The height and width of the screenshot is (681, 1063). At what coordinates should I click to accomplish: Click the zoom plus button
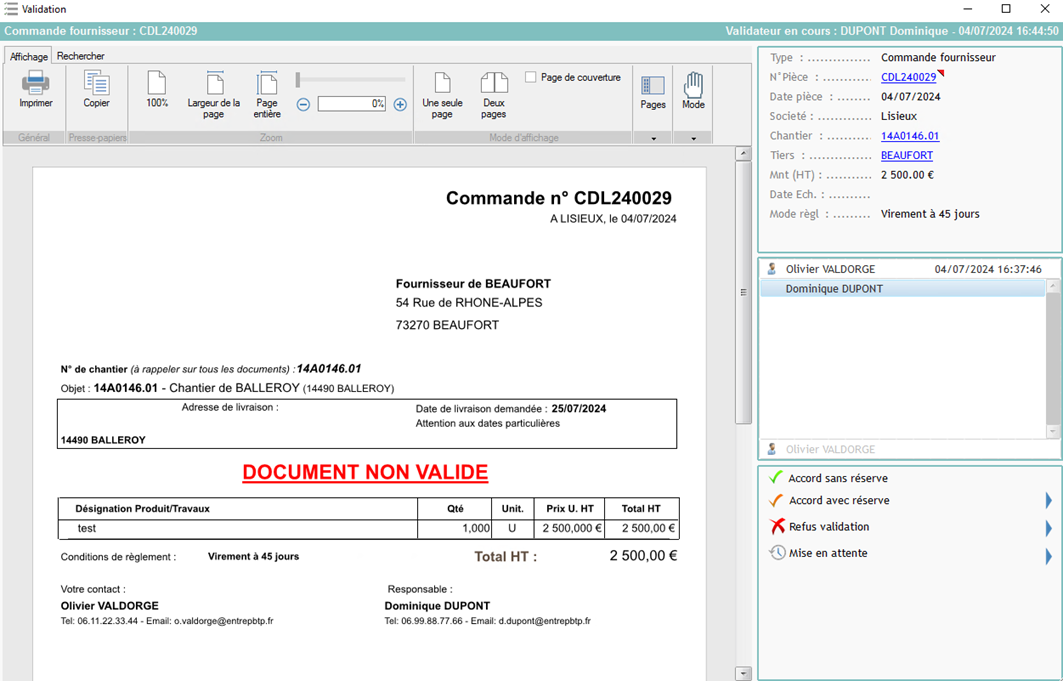pyautogui.click(x=399, y=104)
